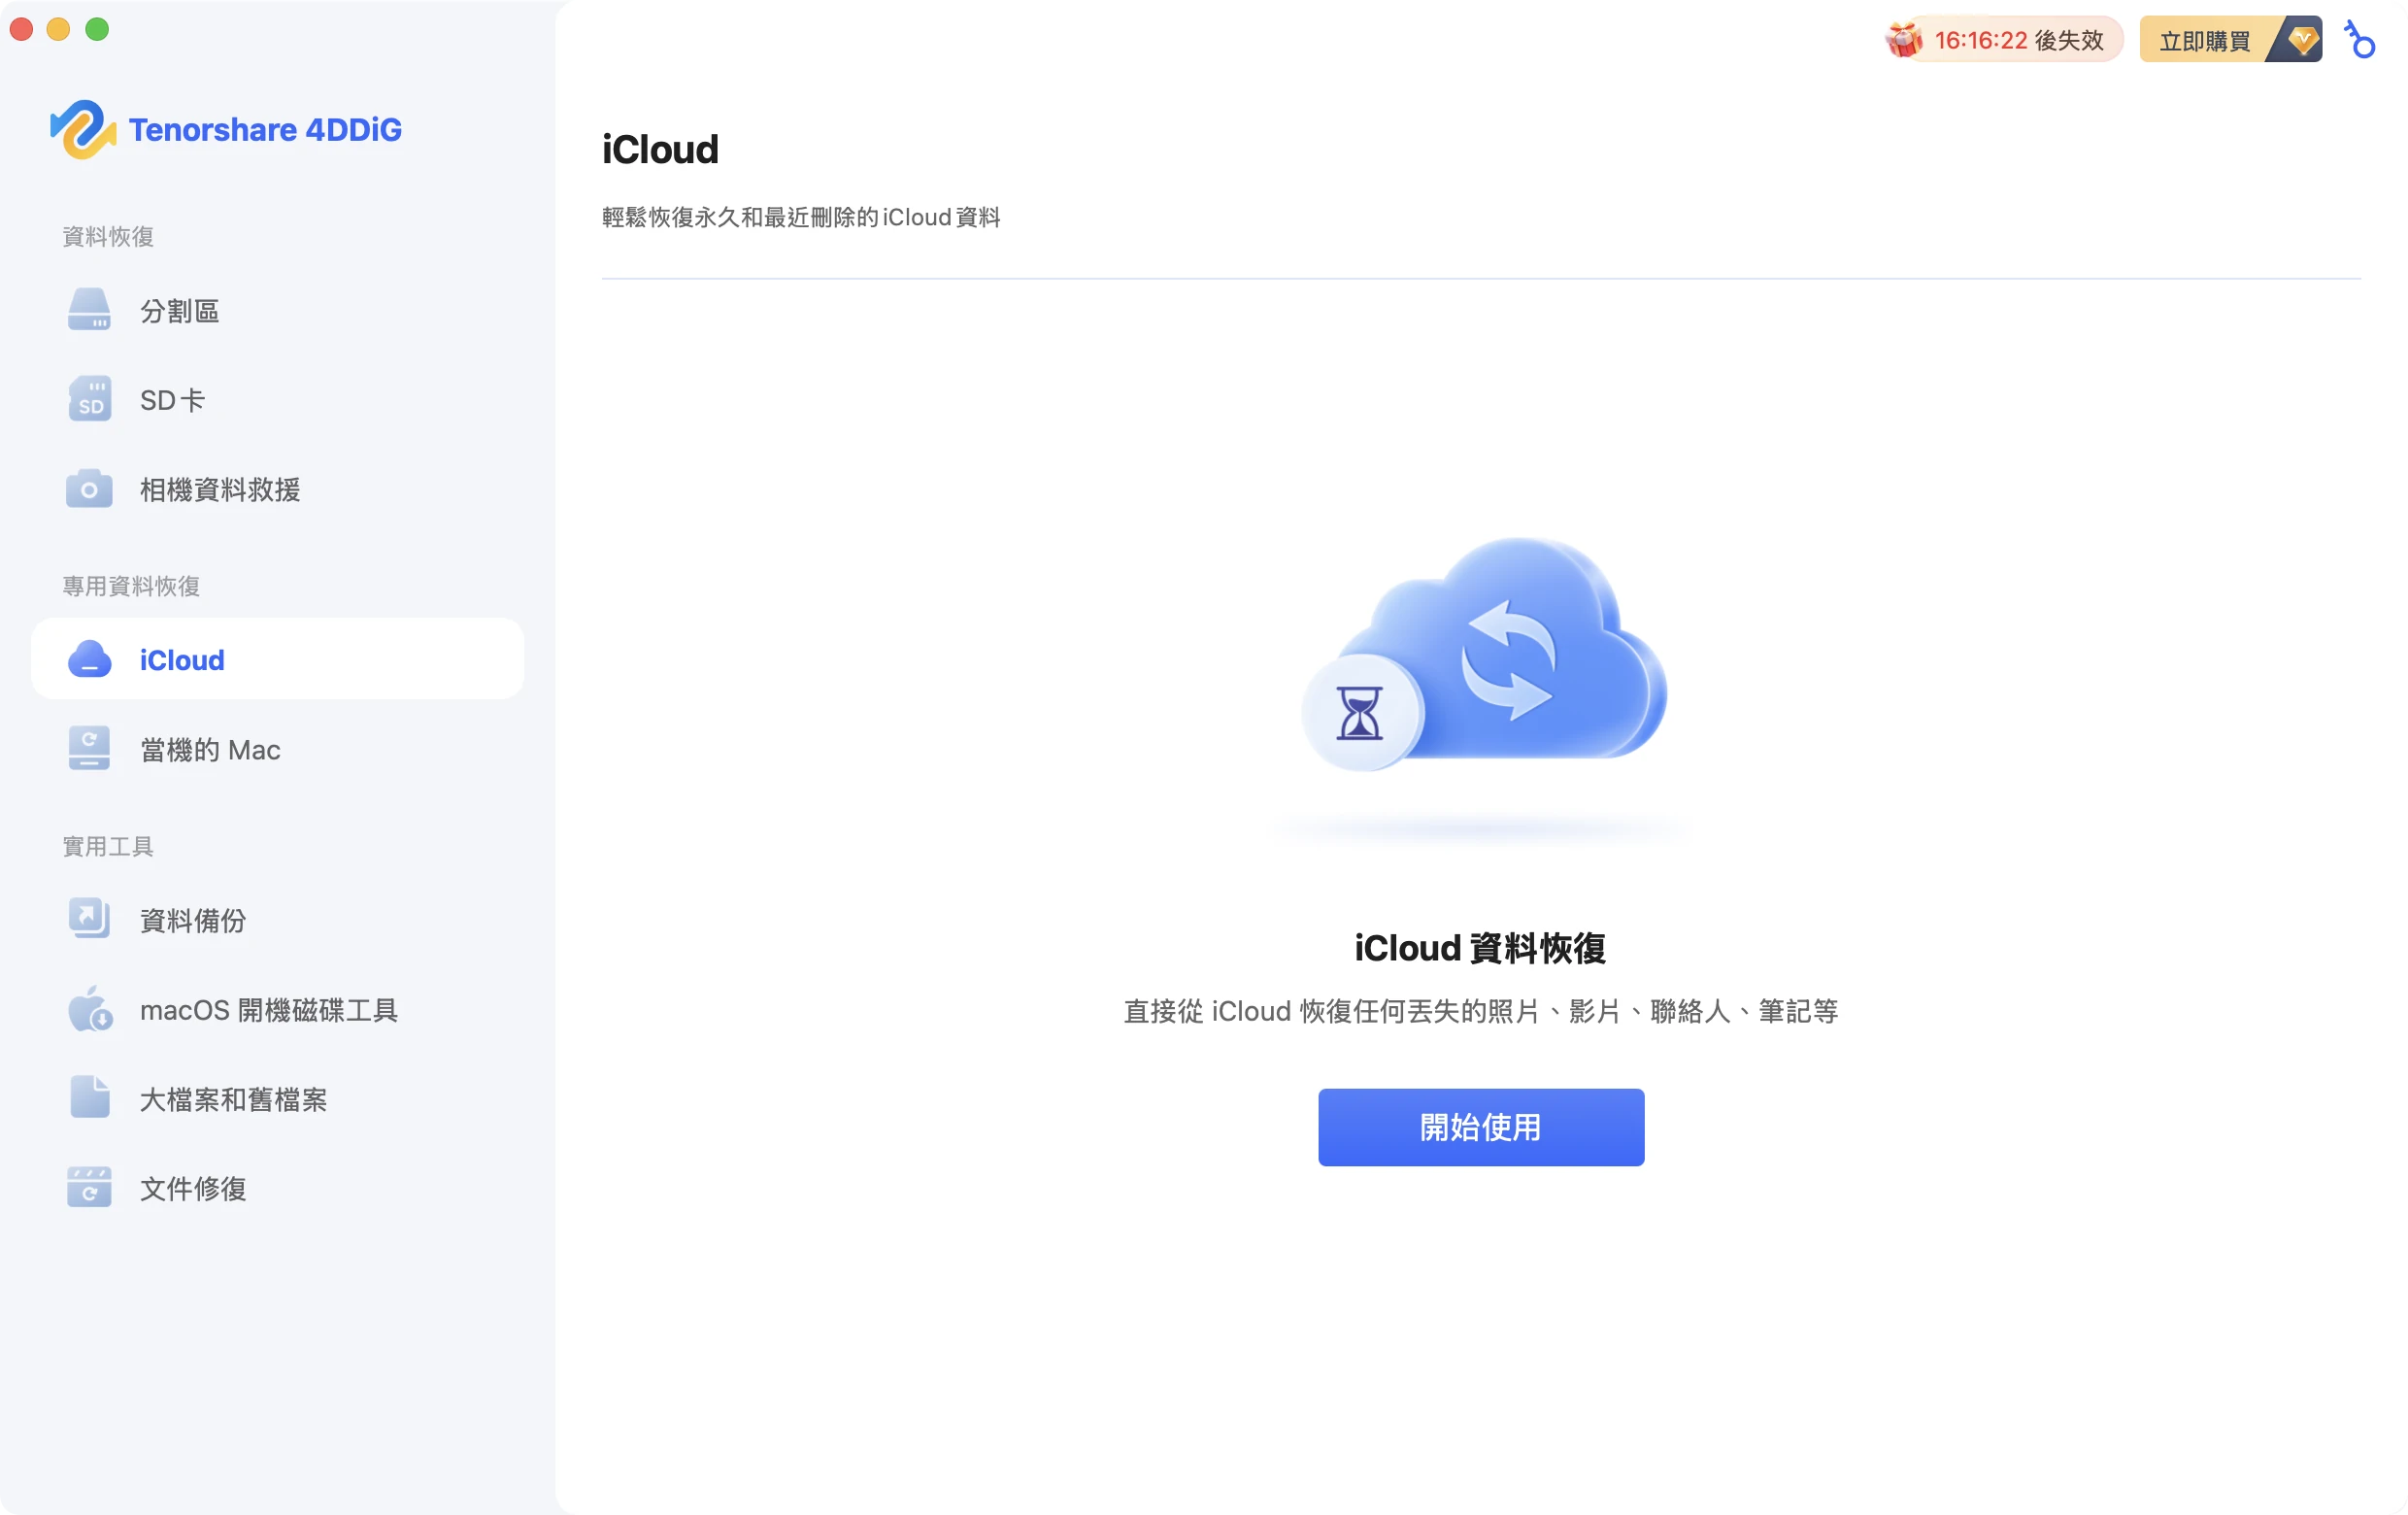Launch macOS 開機磁碟工具
Viewport: 2408px width, 1515px height.
tap(278, 1009)
